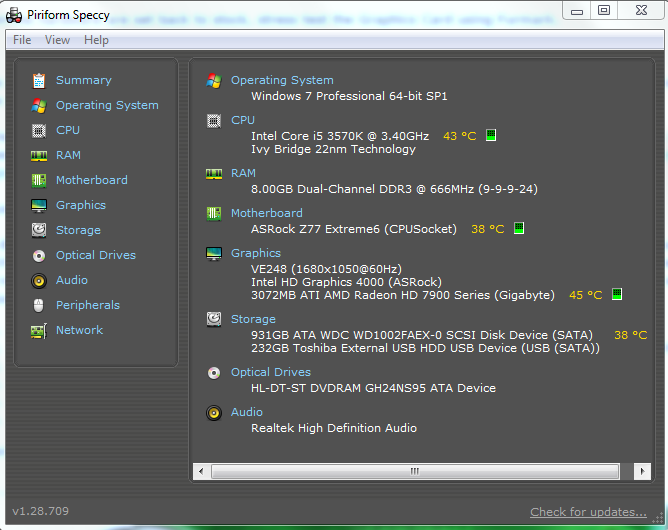Click the horizontal scrollbar thumb
Image resolution: width=668 pixels, height=530 pixels.
pyautogui.click(x=415, y=471)
